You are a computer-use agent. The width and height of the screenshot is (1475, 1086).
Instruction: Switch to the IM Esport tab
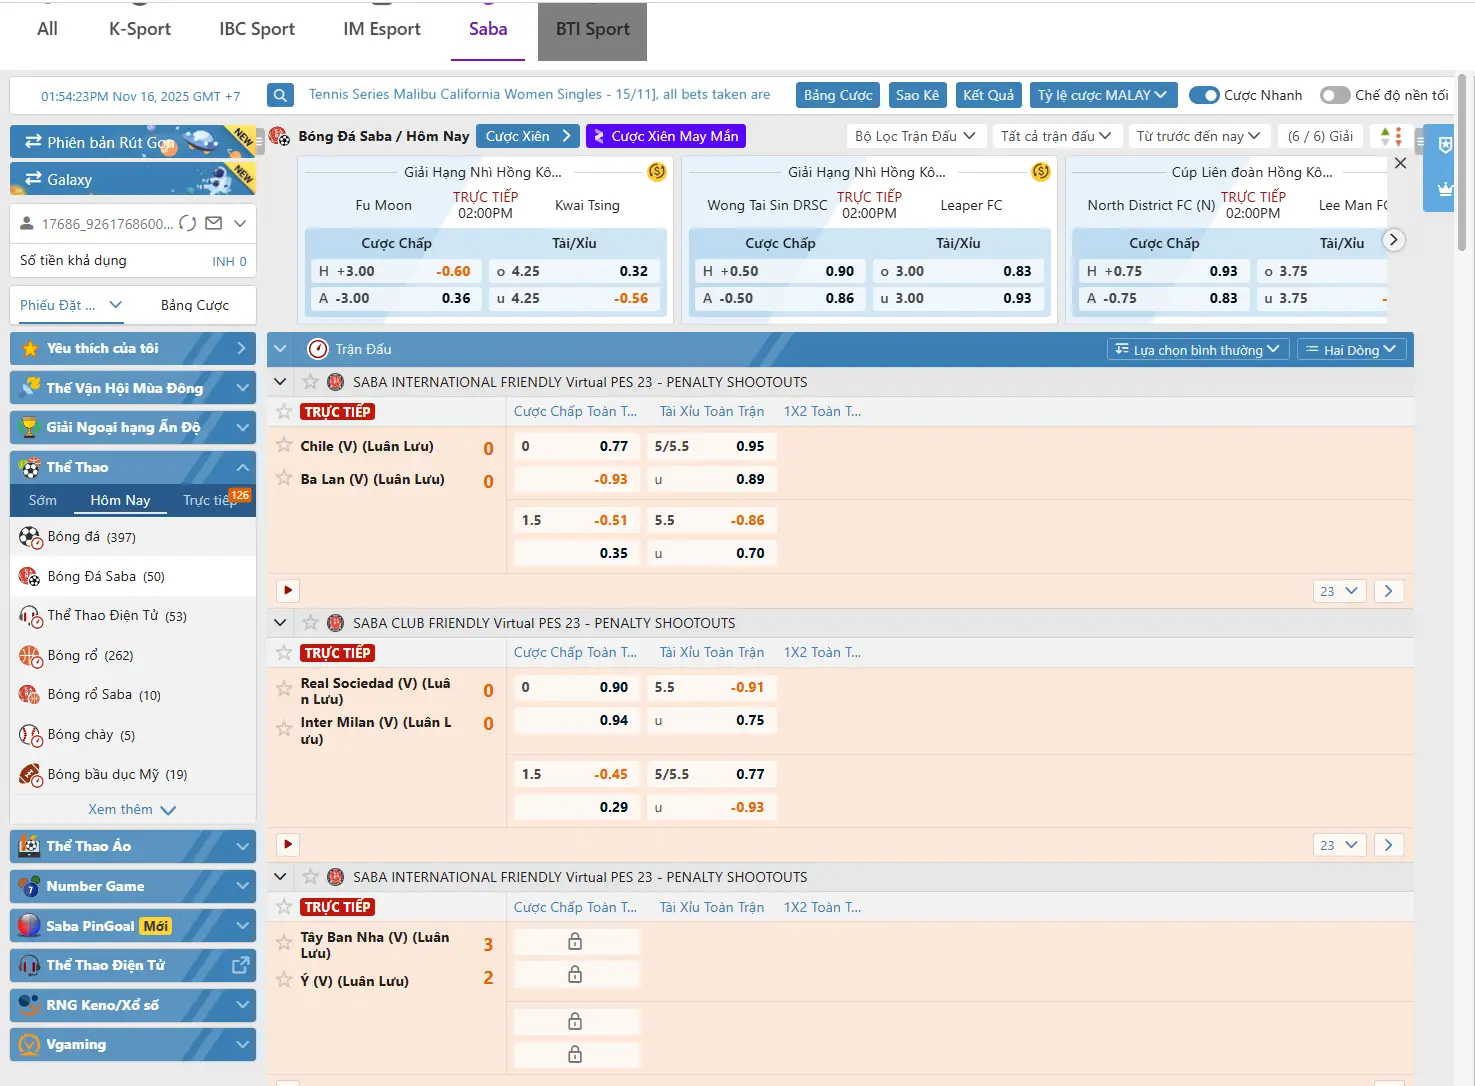point(381,29)
